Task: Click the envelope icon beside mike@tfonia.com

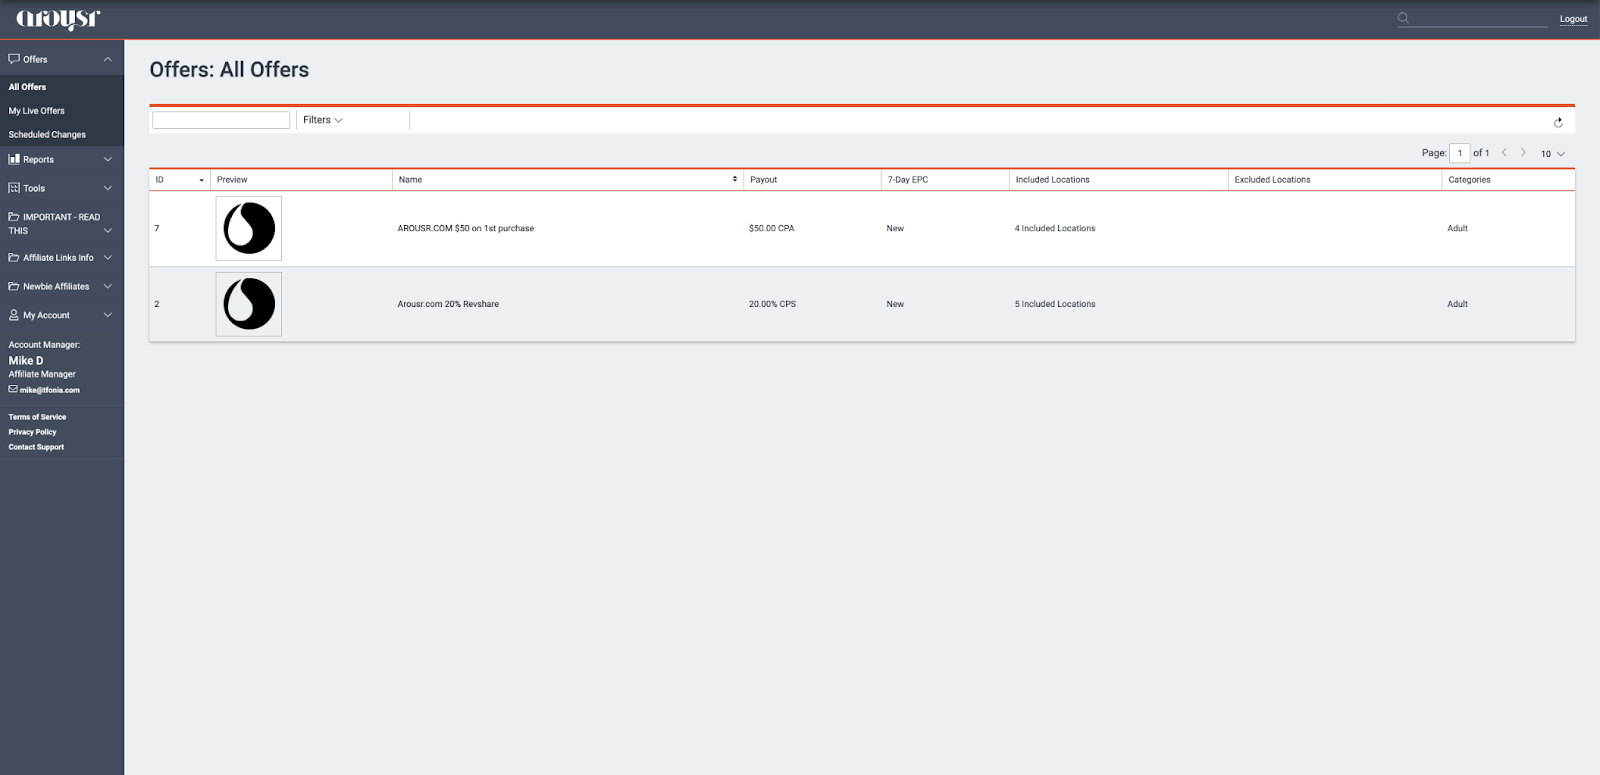Action: pyautogui.click(x=13, y=390)
